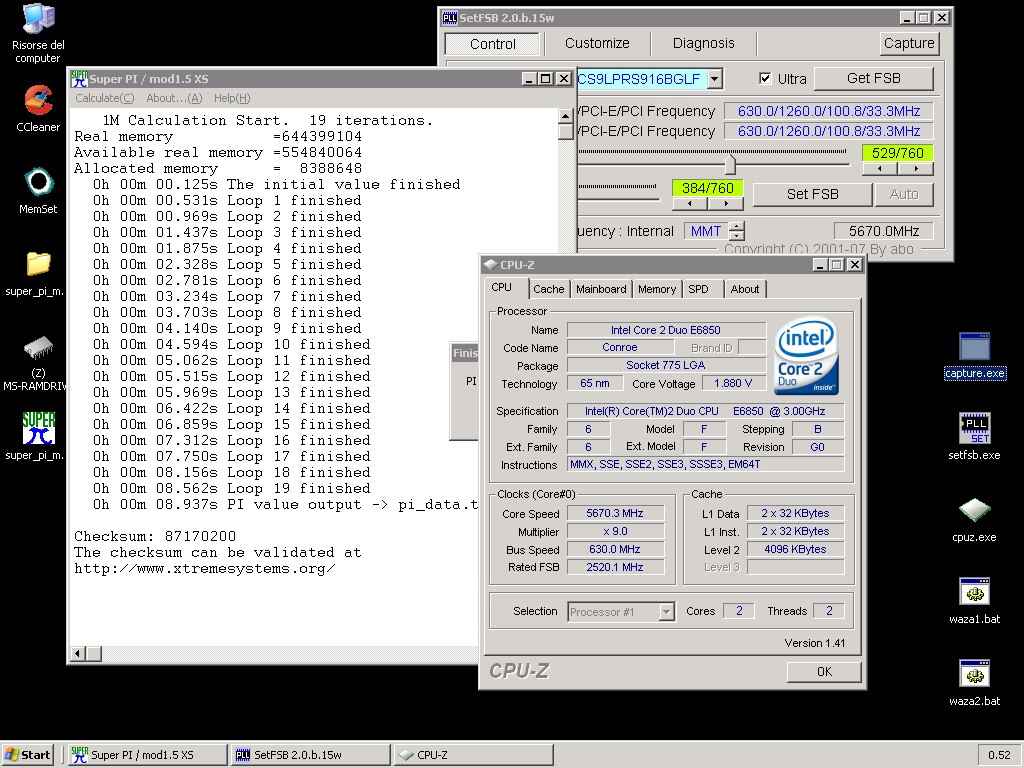Activate Super PI taskbar button
The width and height of the screenshot is (1024, 768).
[147, 755]
